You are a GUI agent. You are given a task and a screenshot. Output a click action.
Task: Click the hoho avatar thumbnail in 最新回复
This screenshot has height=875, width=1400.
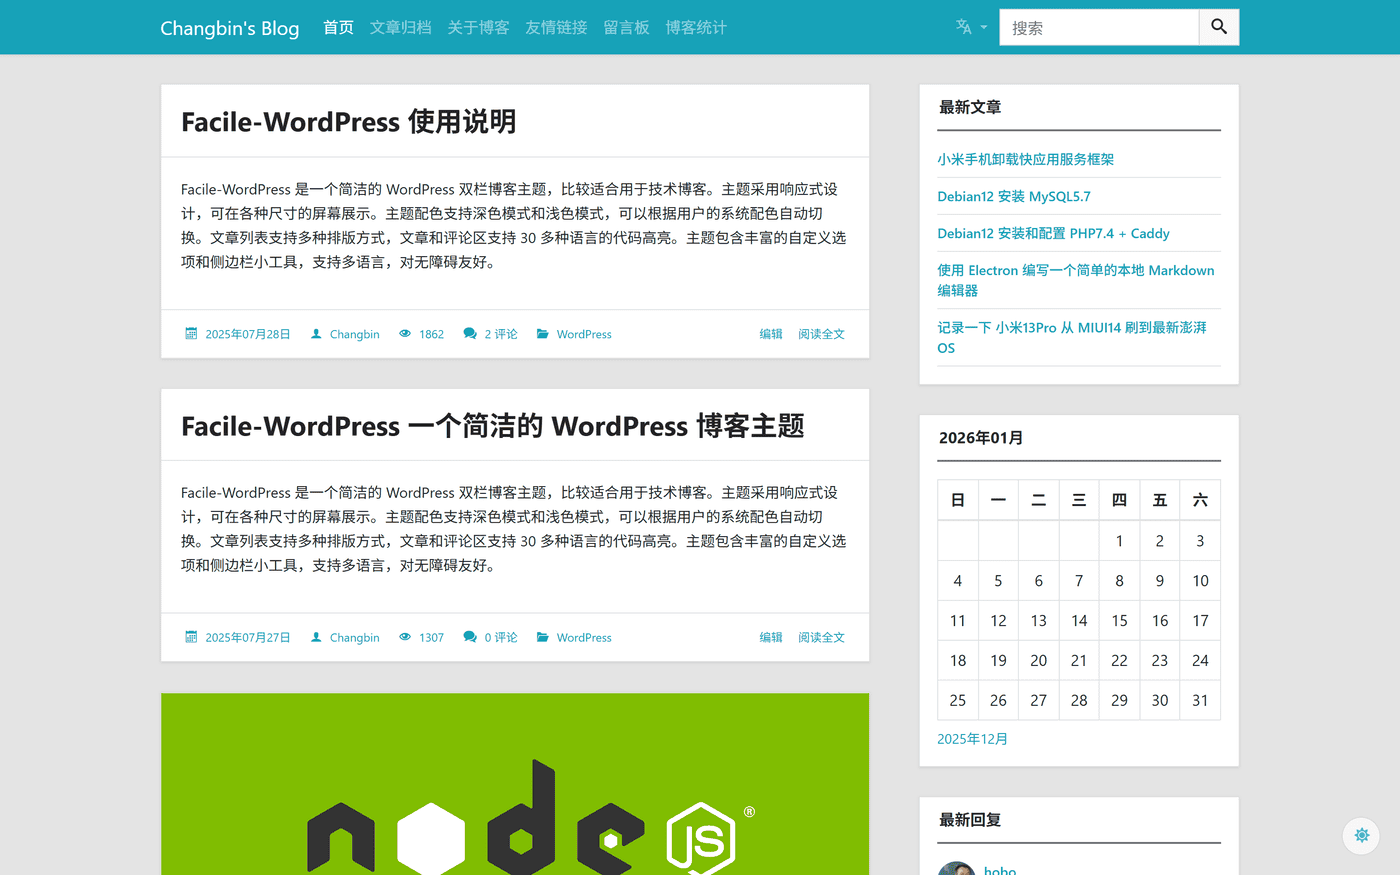tap(955, 868)
